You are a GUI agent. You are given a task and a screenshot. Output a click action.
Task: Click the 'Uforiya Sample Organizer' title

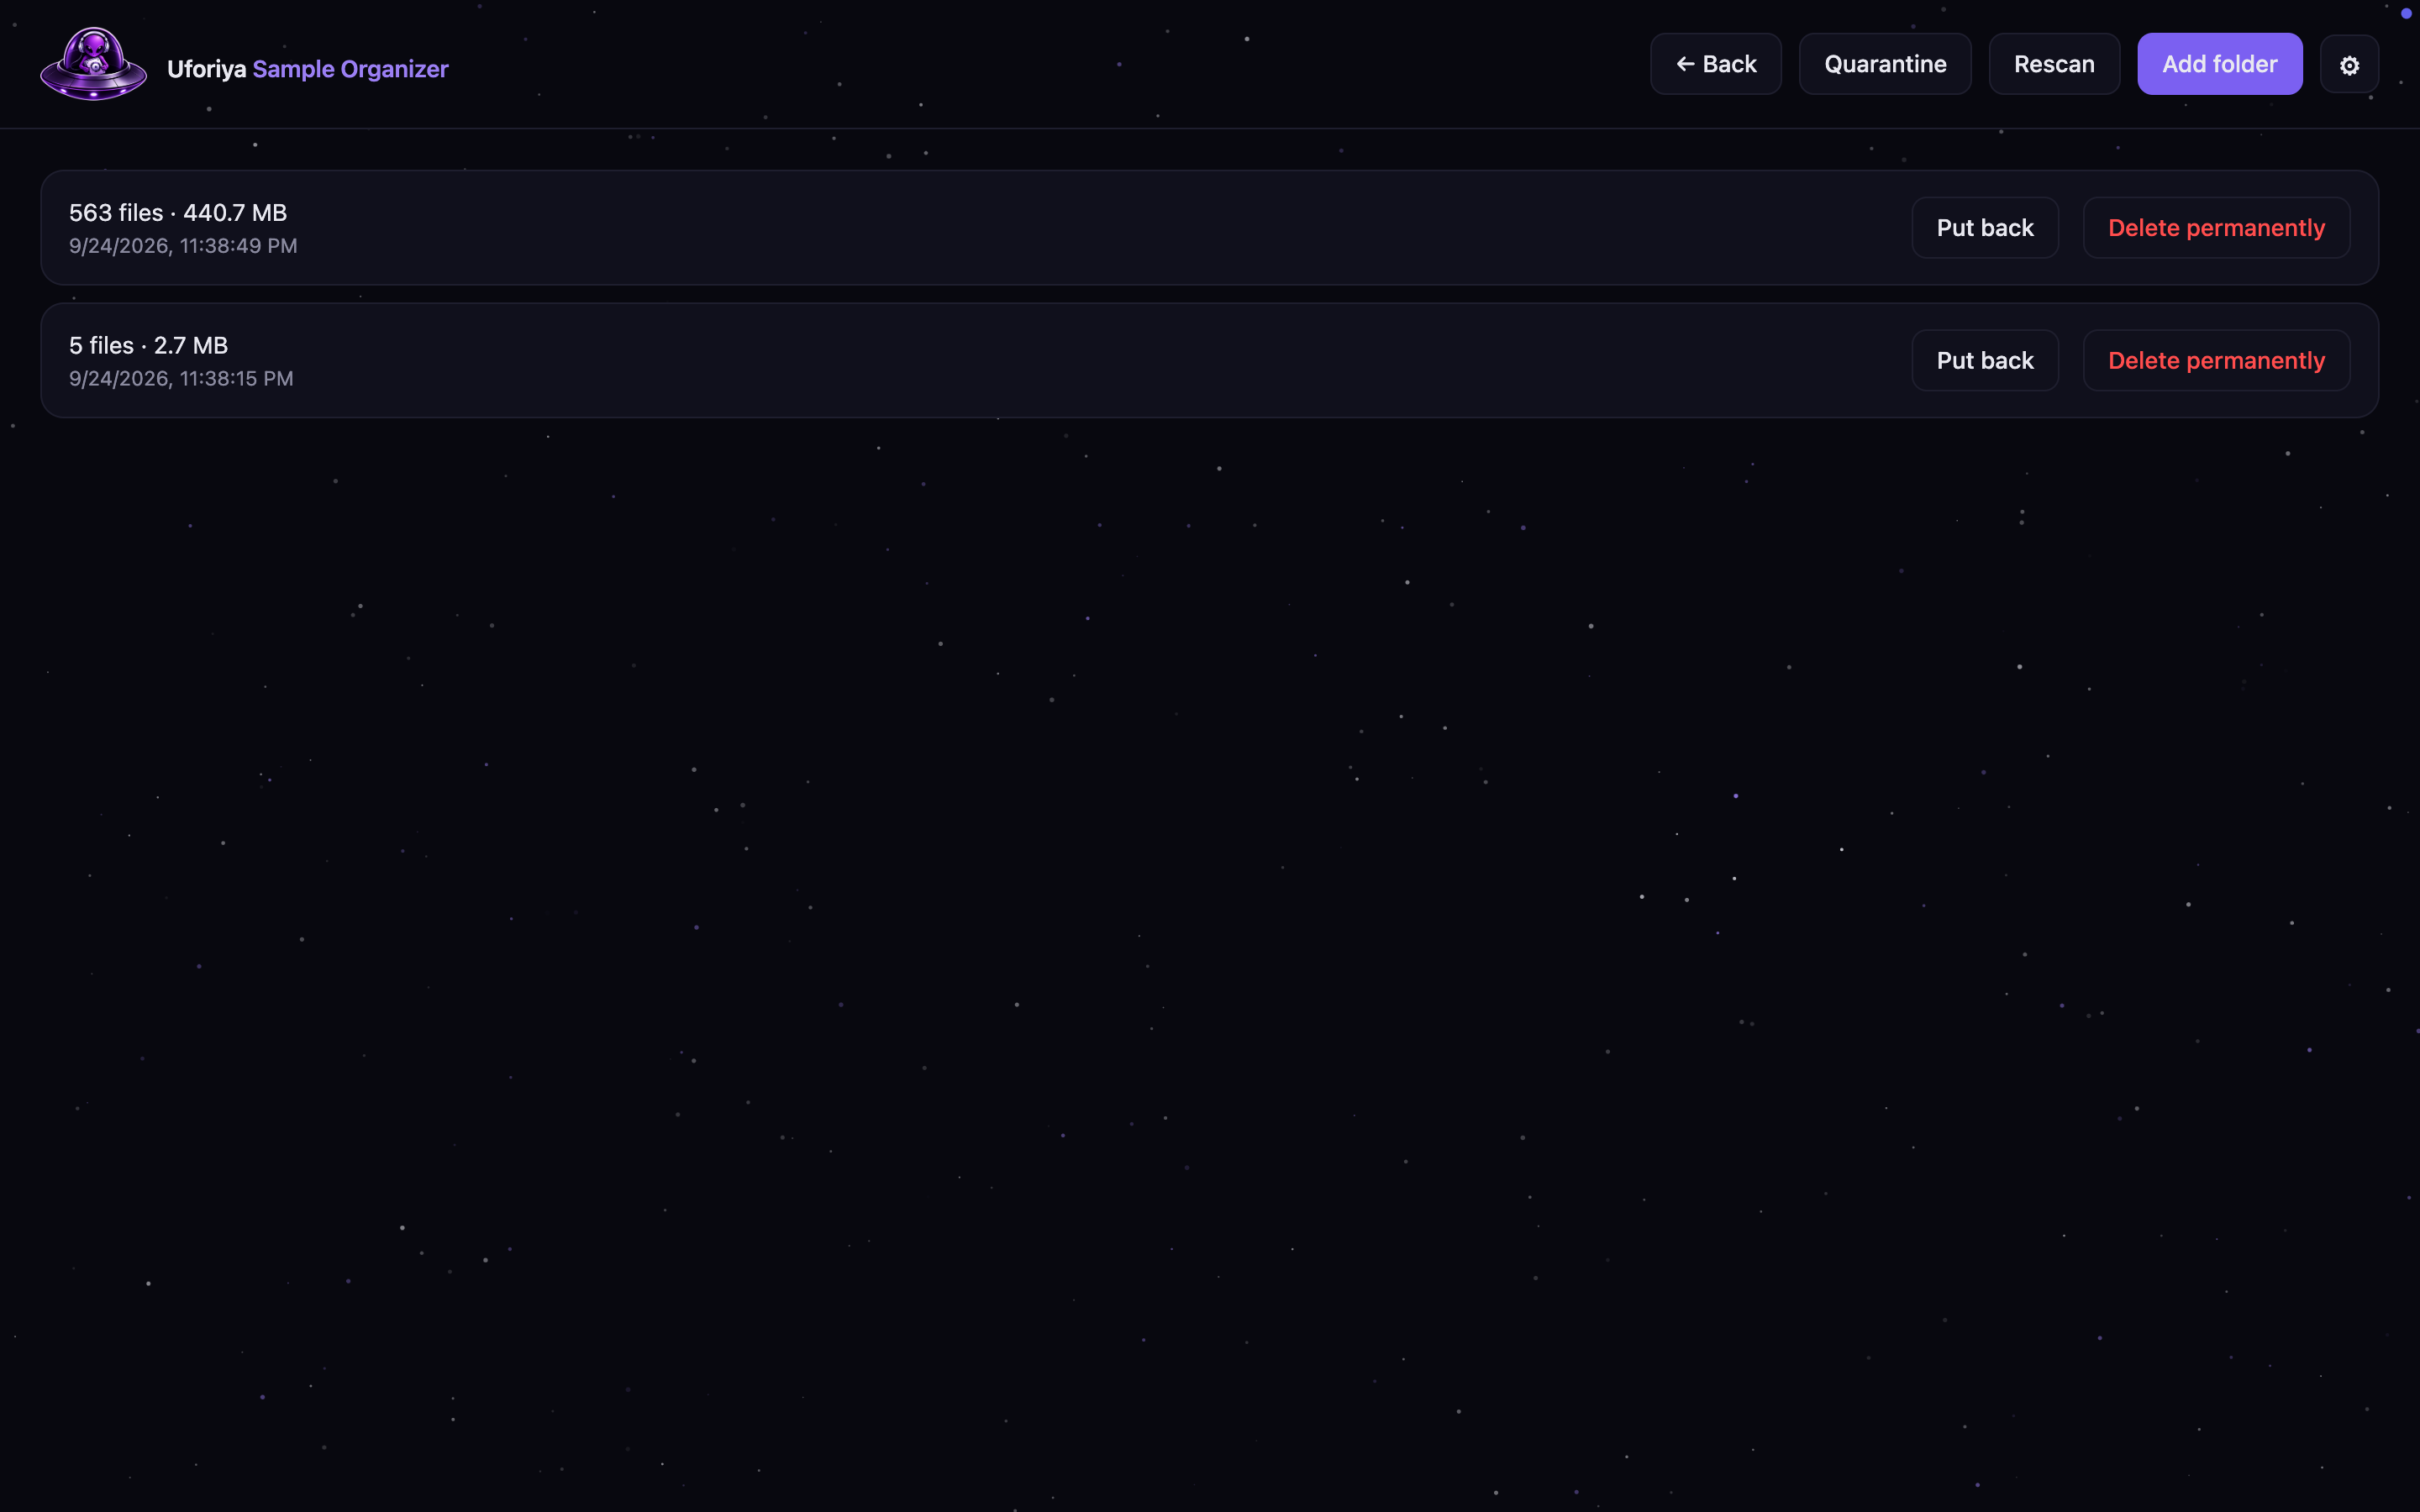point(308,69)
